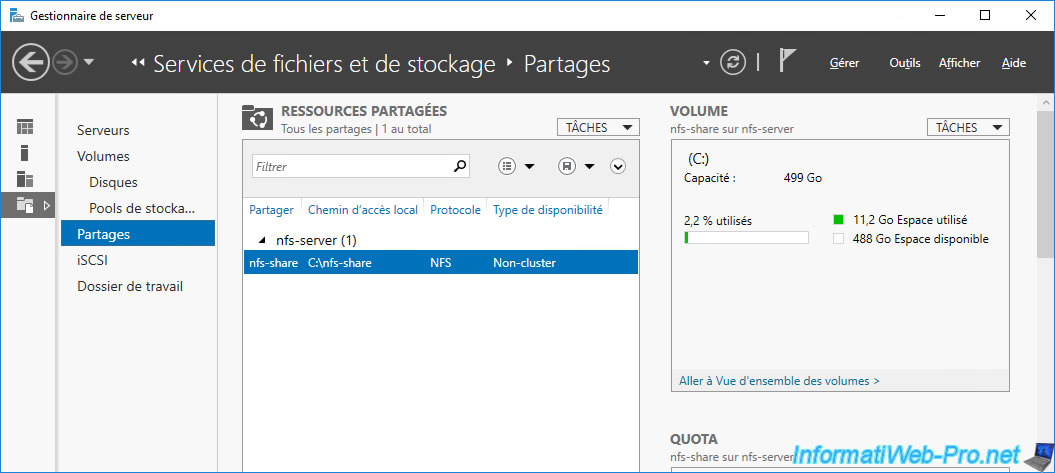Screen dimensions: 1055x473
Task: Select the Local Server sidebar icon
Action: 25,153
